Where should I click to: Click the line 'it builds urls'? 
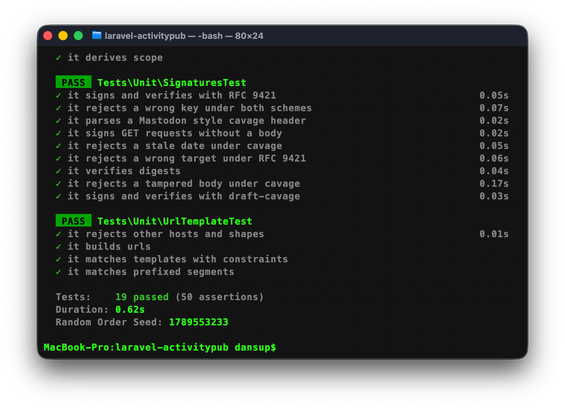[x=109, y=247]
